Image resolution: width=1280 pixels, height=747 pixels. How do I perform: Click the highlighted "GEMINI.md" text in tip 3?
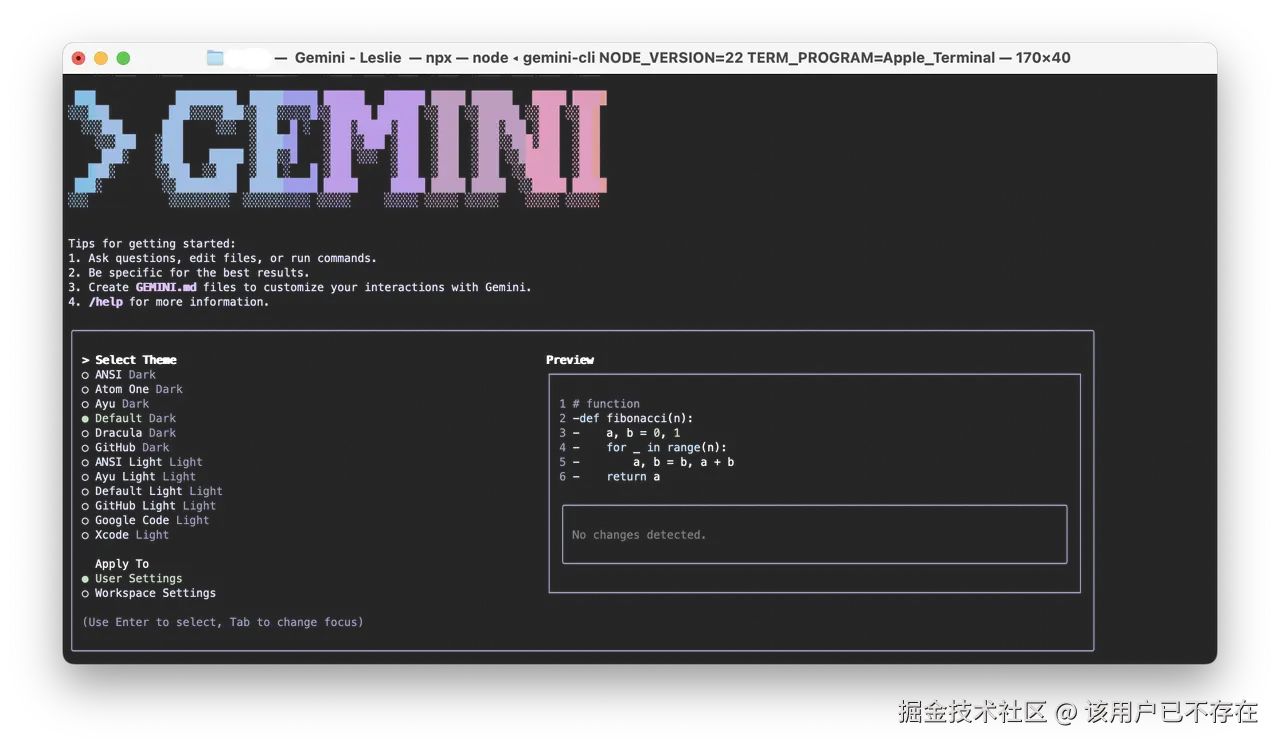166,287
